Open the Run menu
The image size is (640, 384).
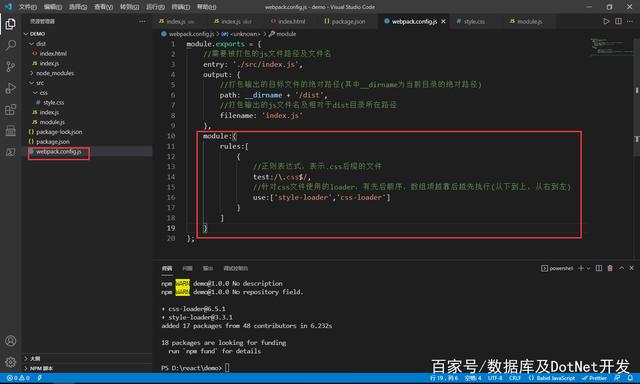[x=155, y=7]
